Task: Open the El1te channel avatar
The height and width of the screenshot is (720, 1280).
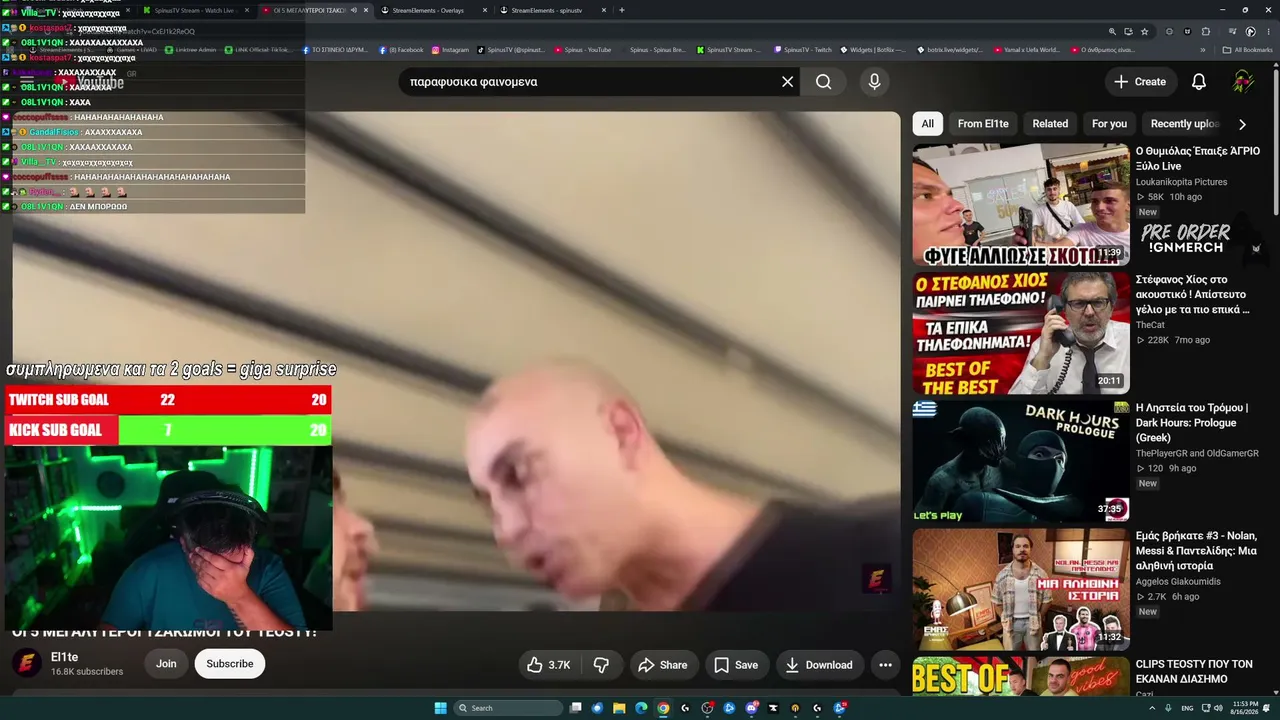Action: [27, 663]
